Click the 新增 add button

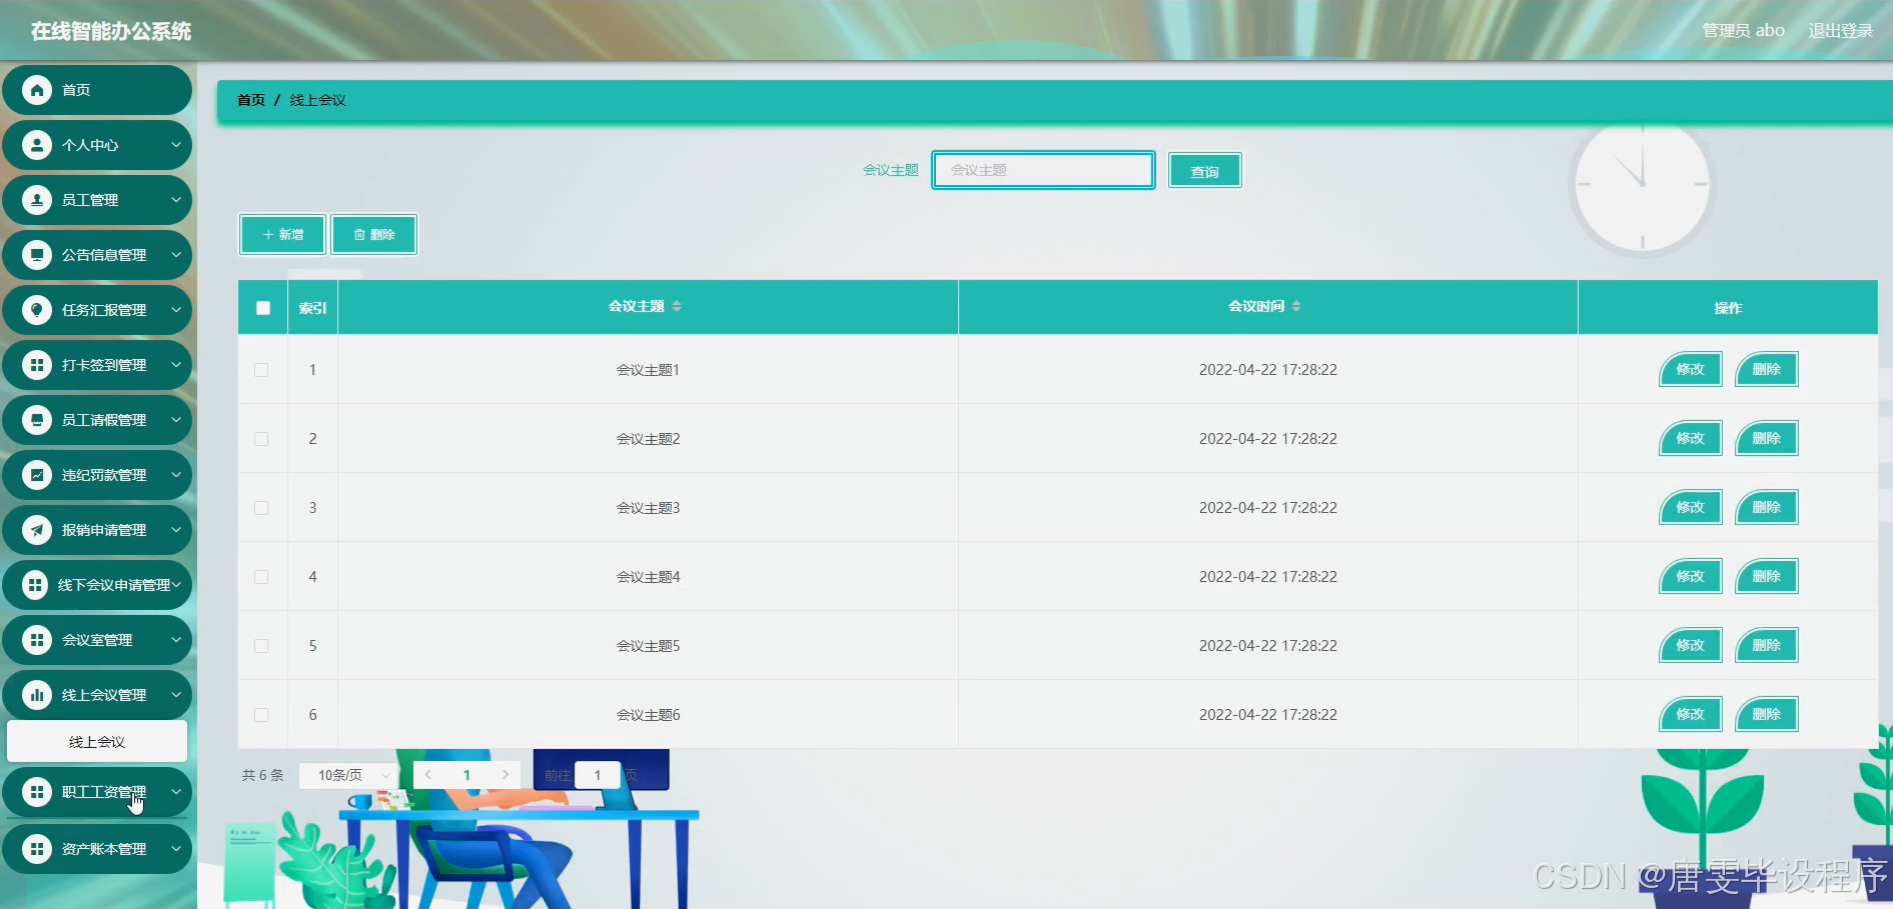[283, 234]
